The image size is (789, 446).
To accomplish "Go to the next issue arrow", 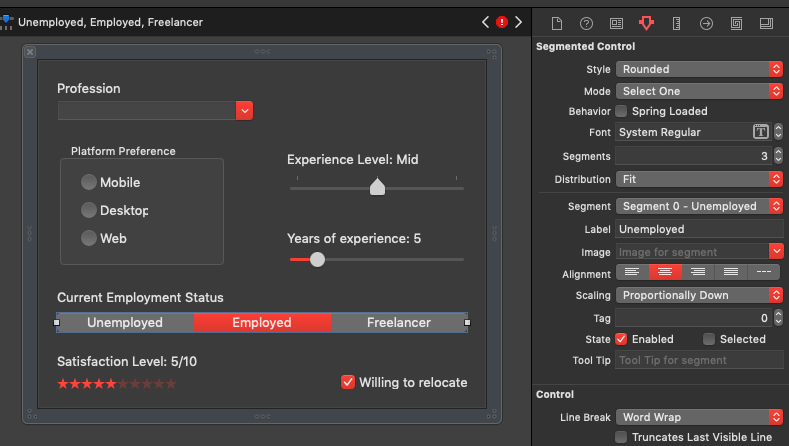I will point(519,21).
